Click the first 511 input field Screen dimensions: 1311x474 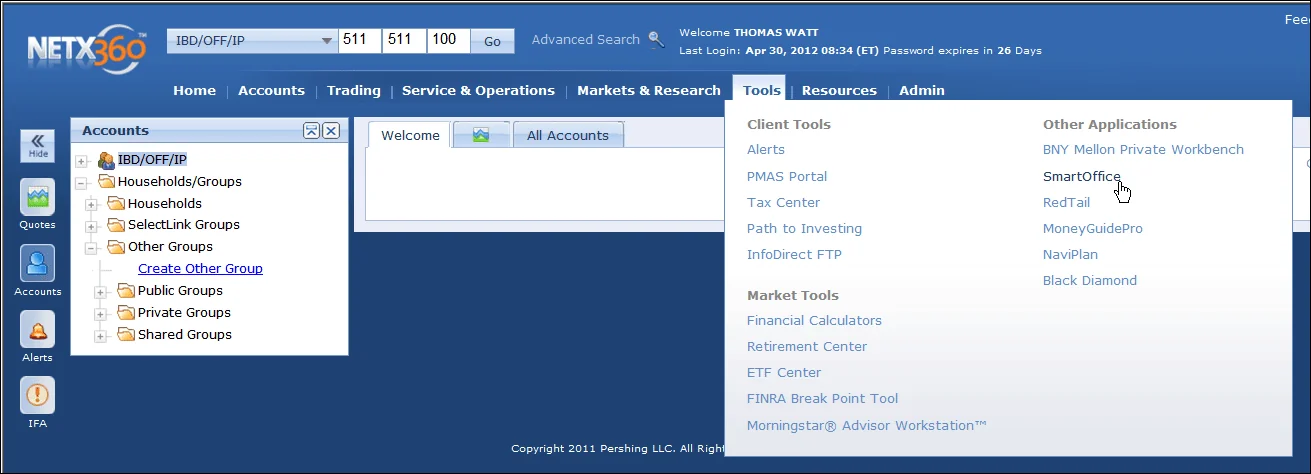point(361,41)
